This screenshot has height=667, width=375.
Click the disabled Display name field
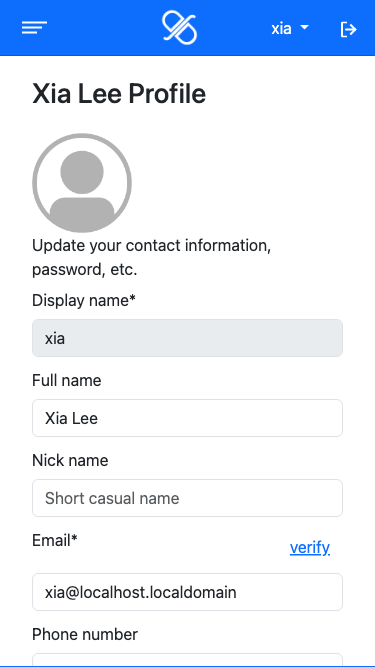pos(188,338)
